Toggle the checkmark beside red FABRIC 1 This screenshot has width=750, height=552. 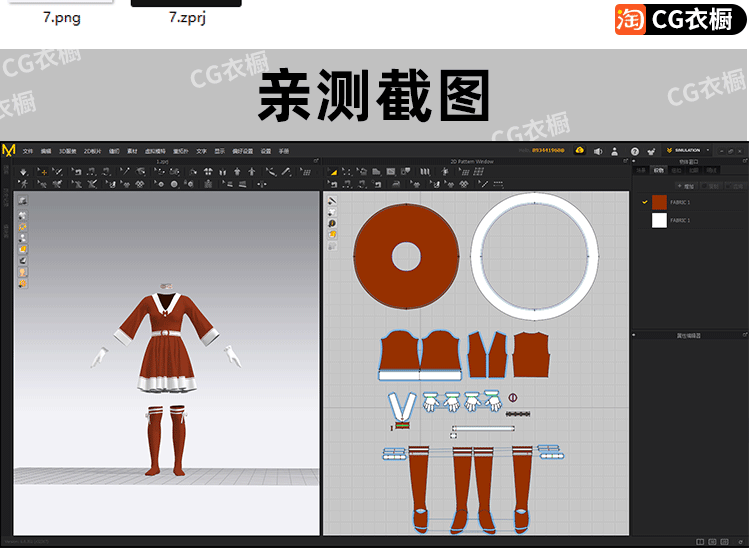(x=644, y=202)
